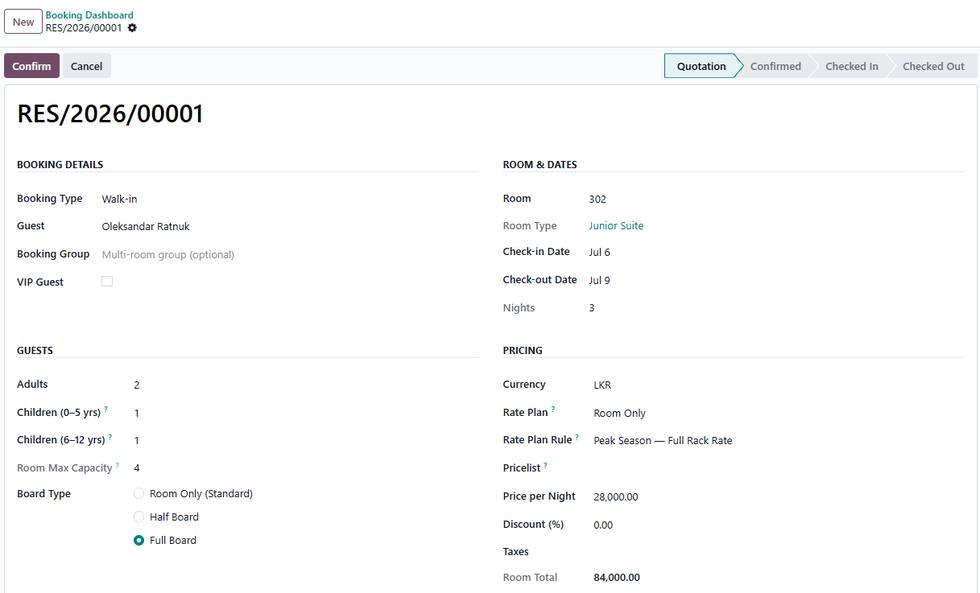Screen dimensions: 980x593
Task: Edit the Check-in Date field Jul 6
Action: point(776,252)
